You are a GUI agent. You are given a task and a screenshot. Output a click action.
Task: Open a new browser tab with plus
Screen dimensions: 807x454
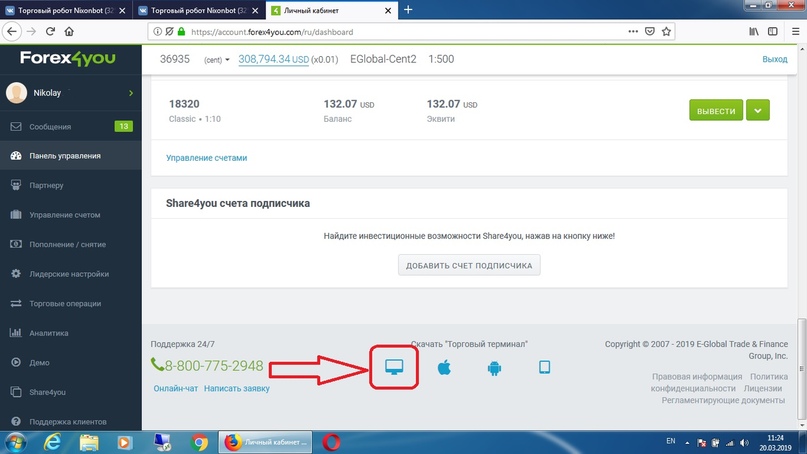(408, 10)
